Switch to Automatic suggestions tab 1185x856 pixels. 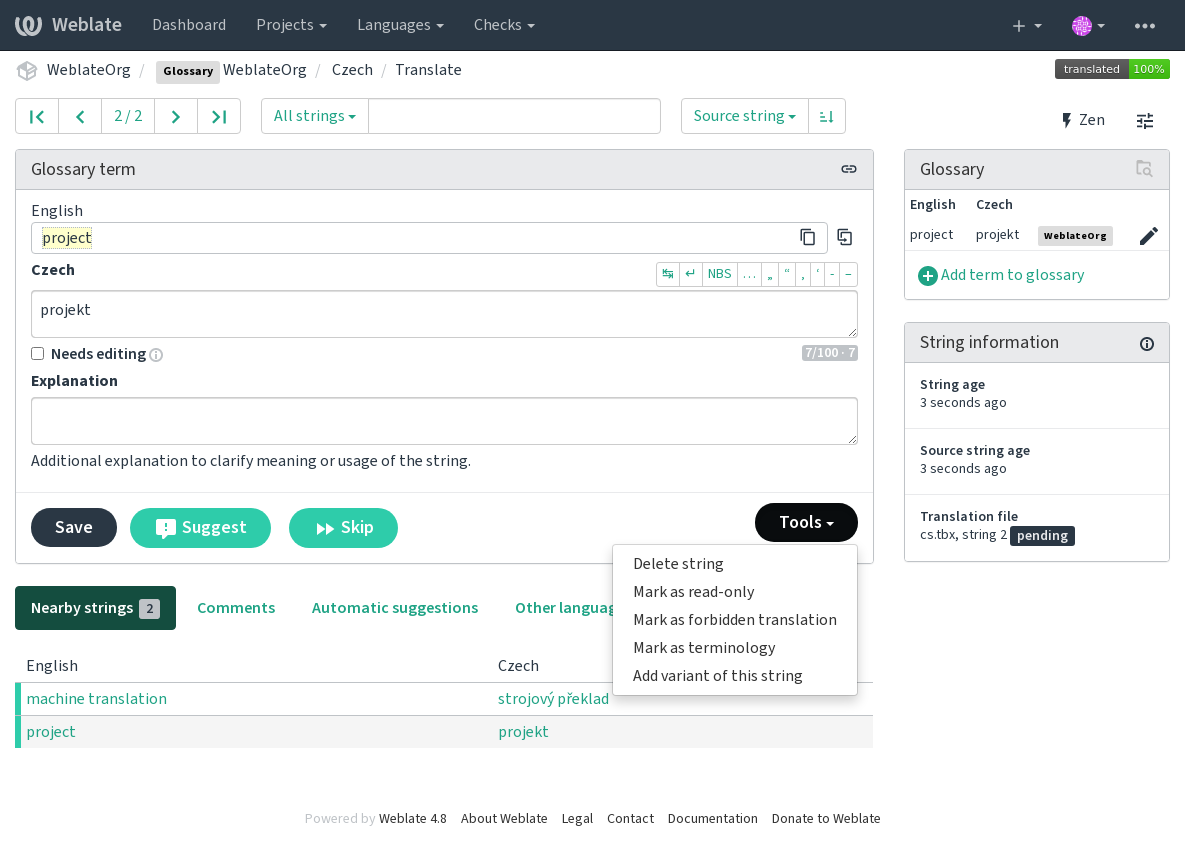coord(394,608)
